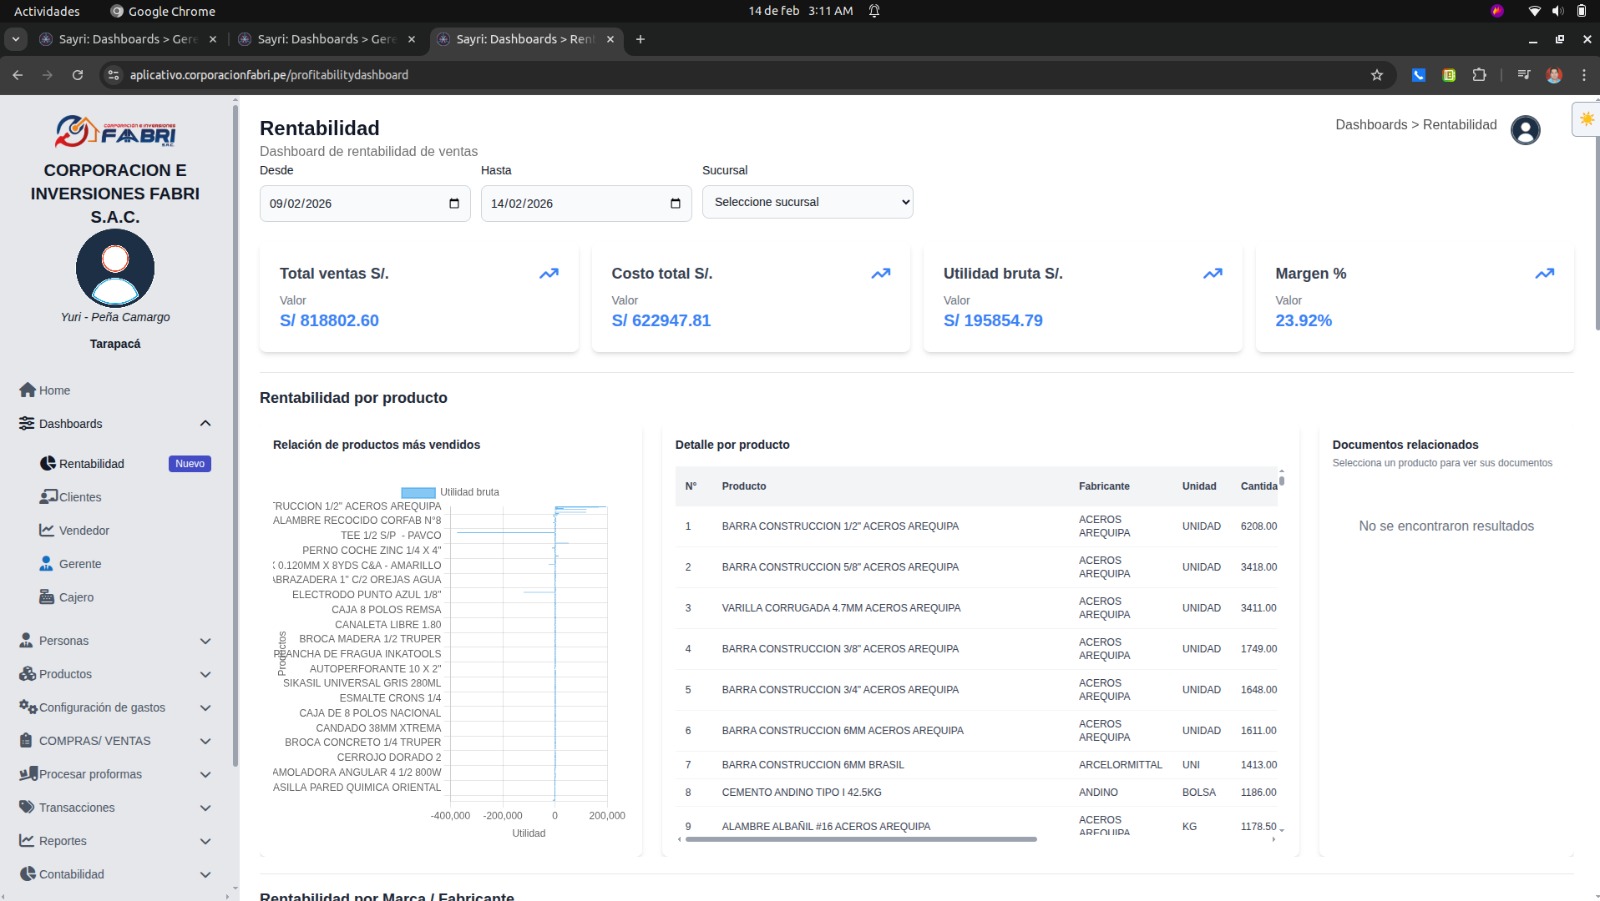Open the Vendedor dashboard
This screenshot has width=1600, height=901.
tap(84, 531)
